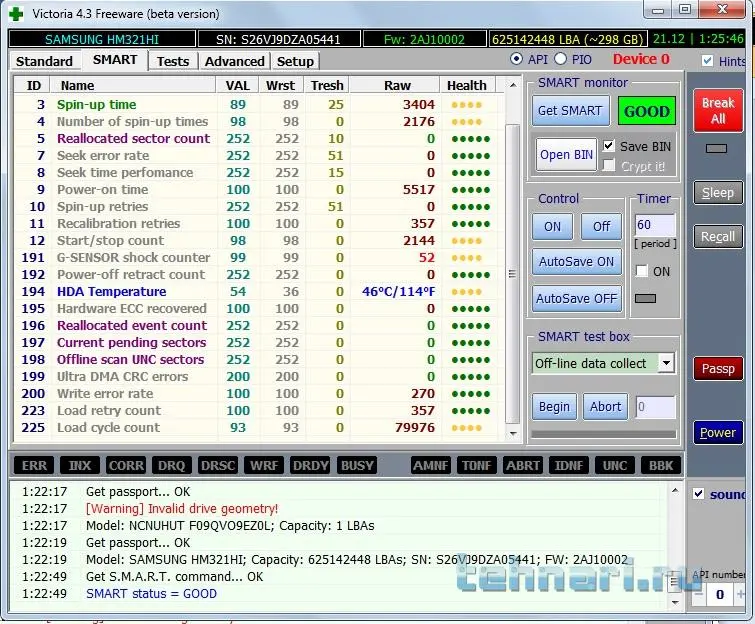Put the drive to Sleep

click(717, 193)
